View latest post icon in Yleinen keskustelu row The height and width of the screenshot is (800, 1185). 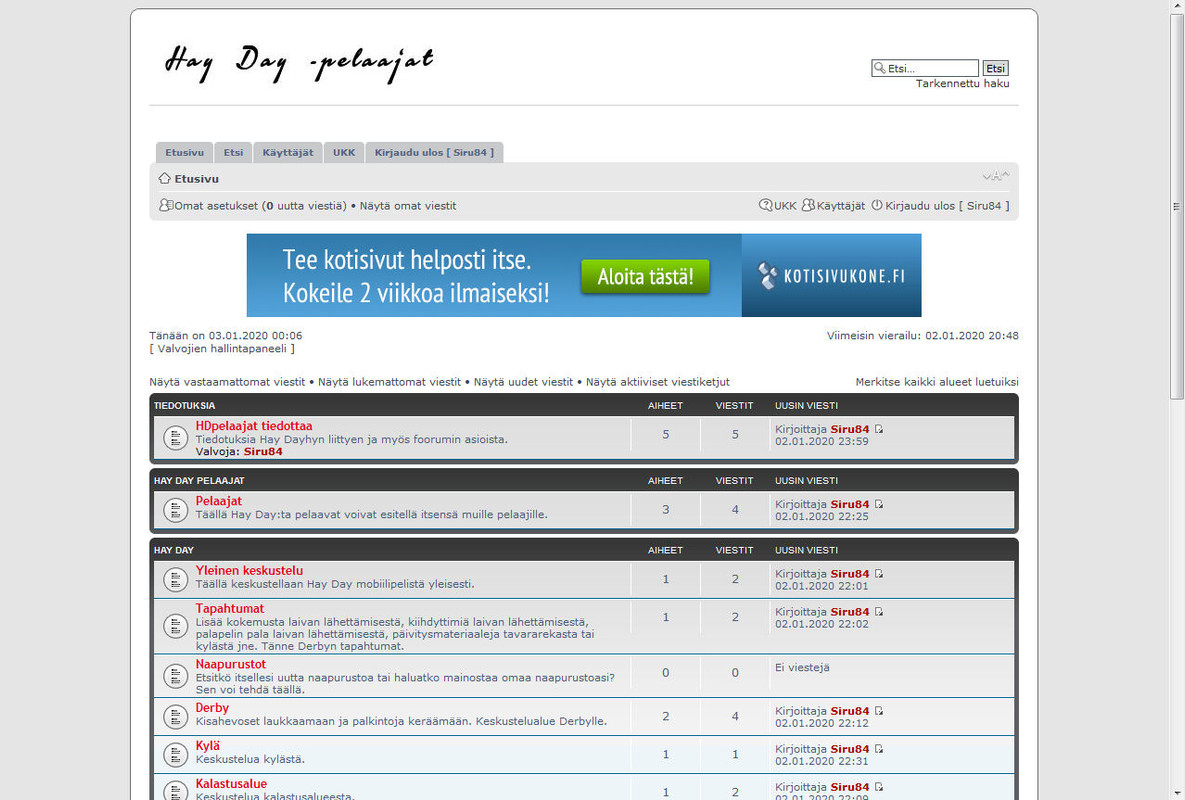[878, 573]
